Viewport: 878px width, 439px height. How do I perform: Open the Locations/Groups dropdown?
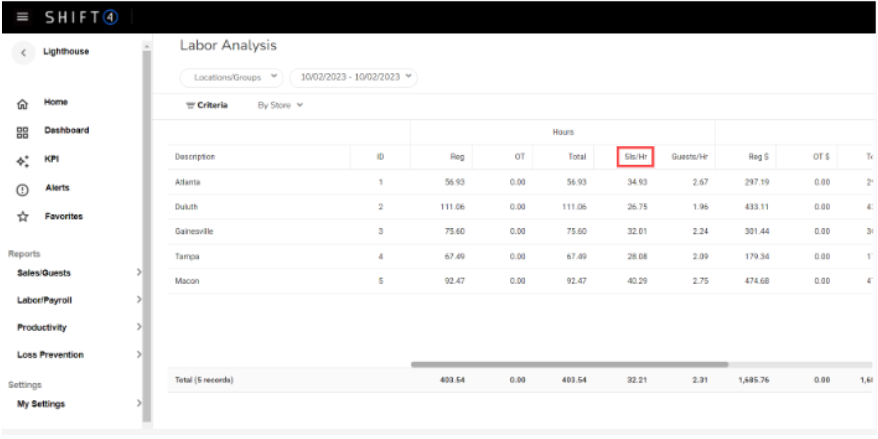coord(231,77)
